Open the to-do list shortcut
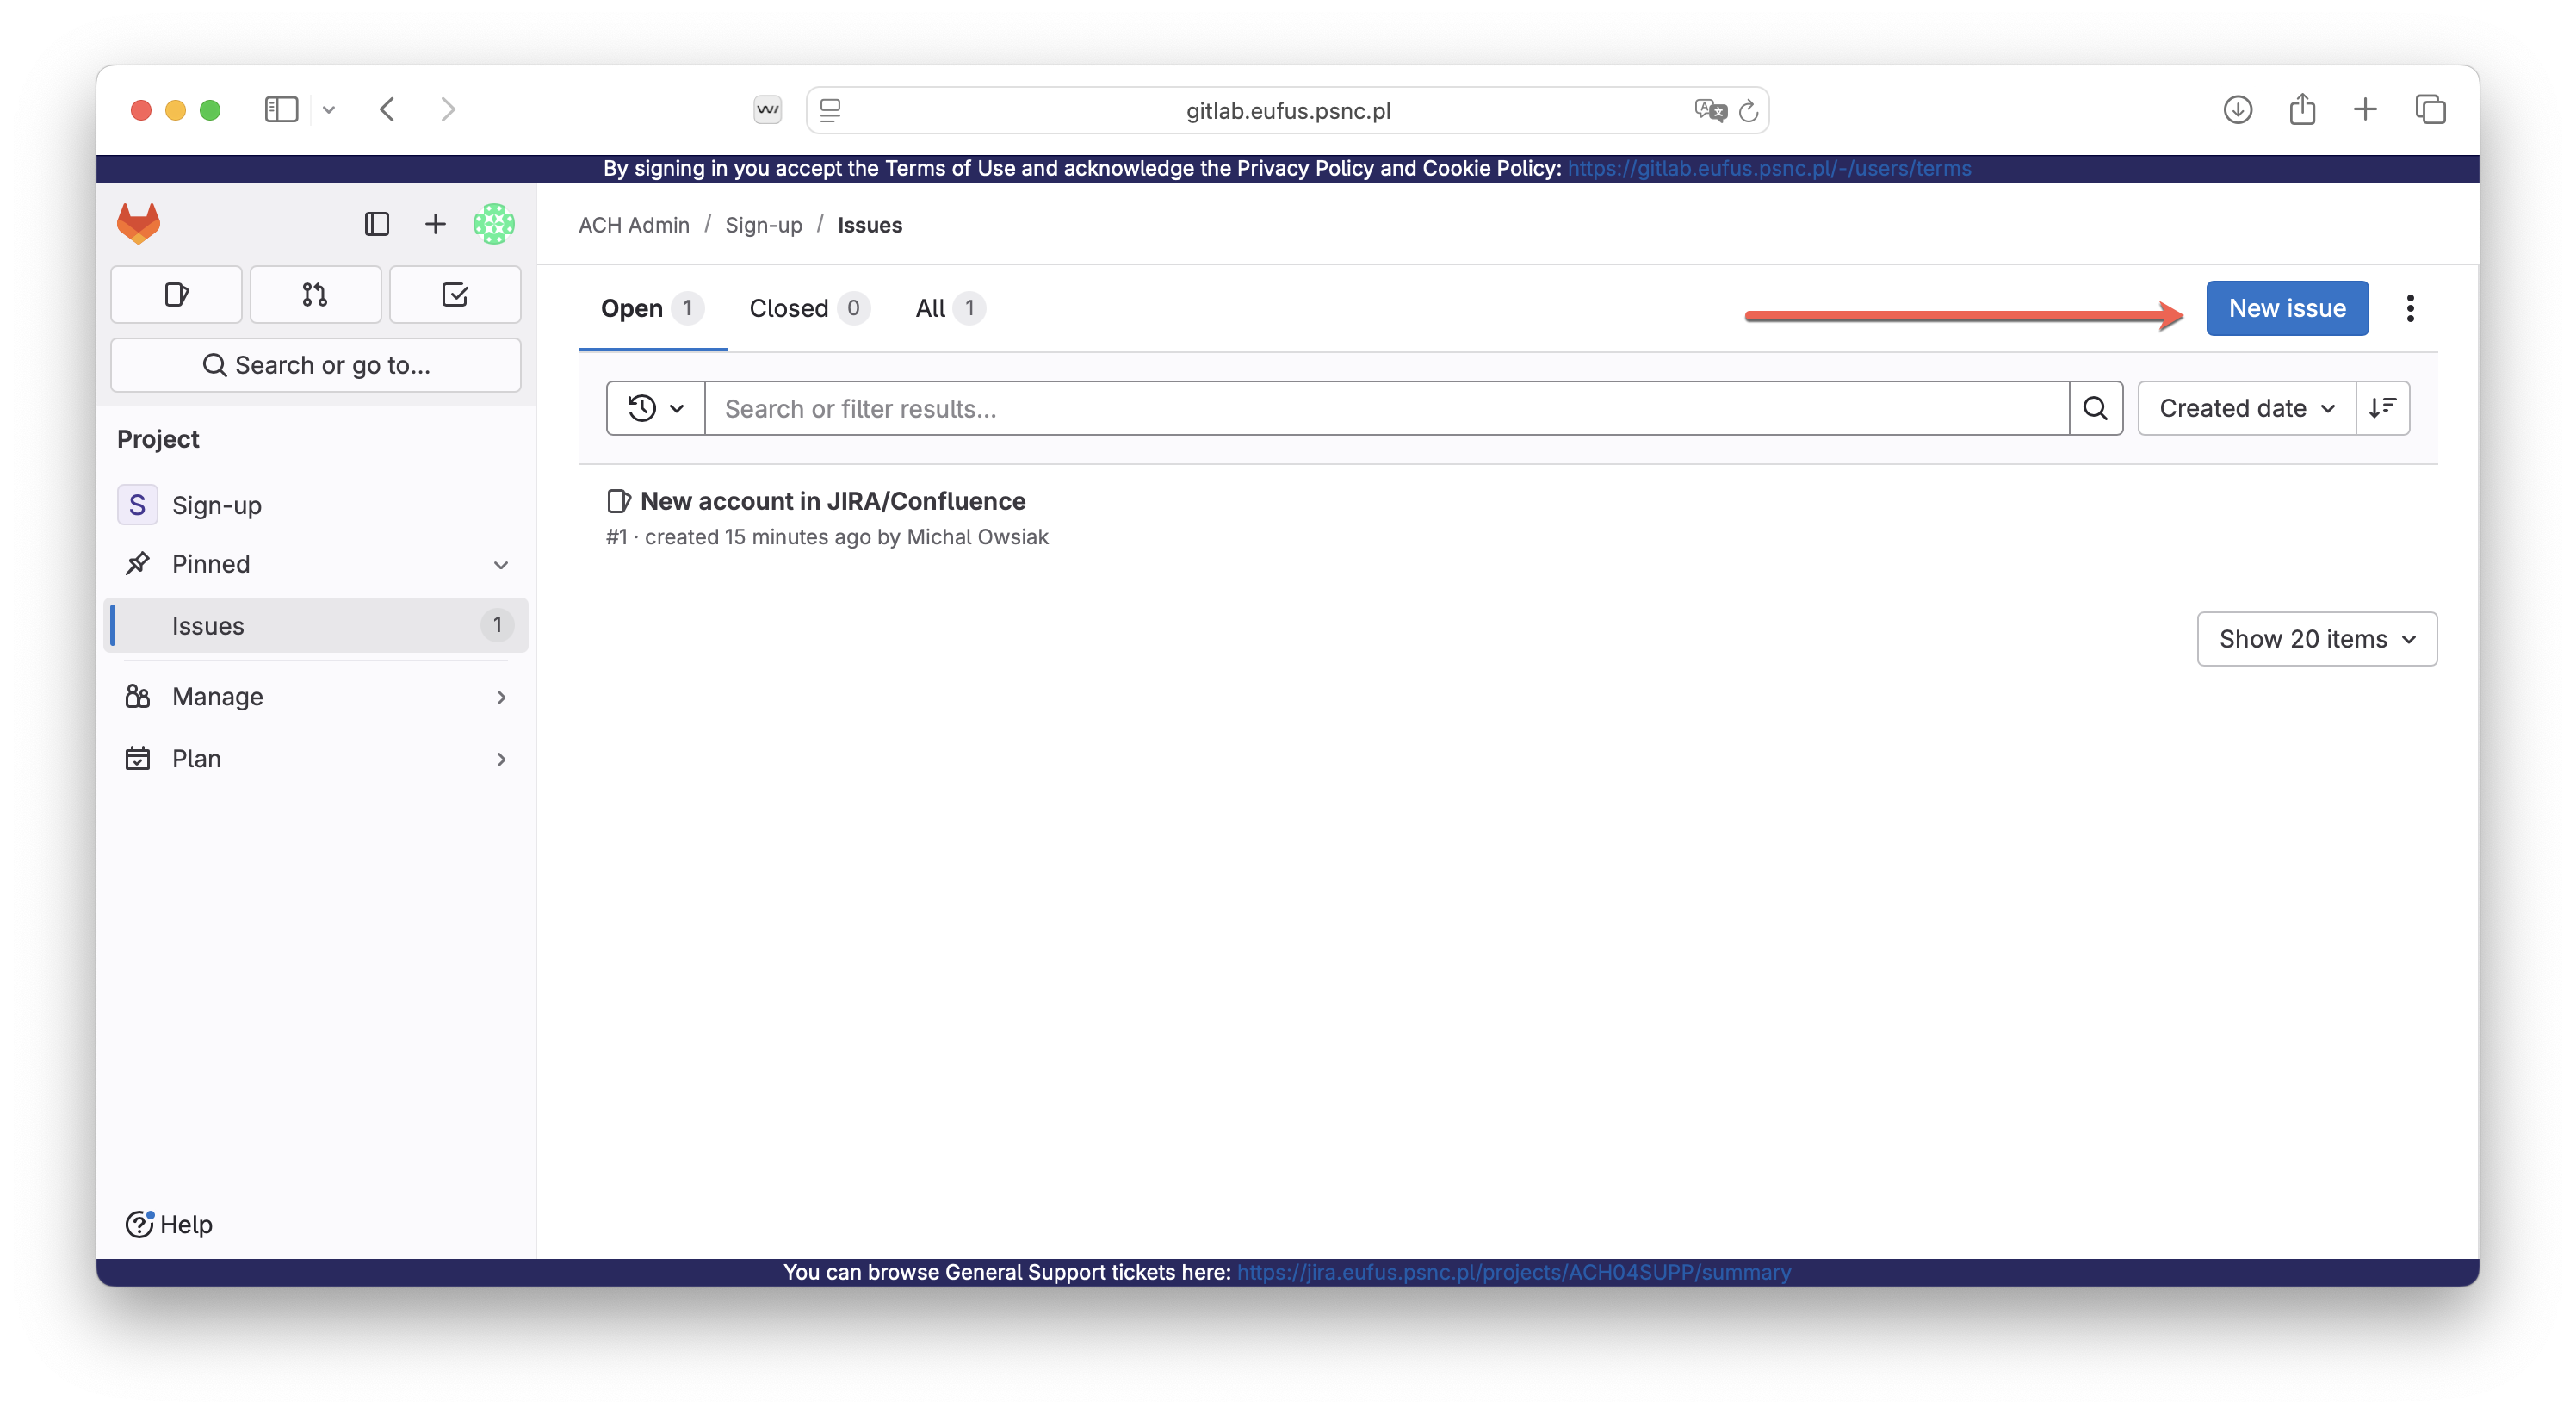2576x1414 pixels. coord(455,294)
